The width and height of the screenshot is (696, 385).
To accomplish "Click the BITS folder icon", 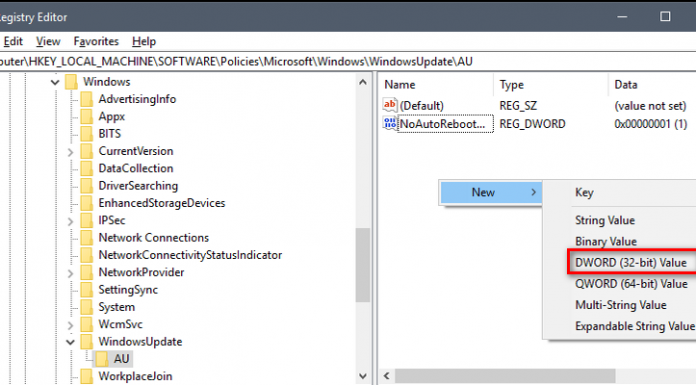I will [87, 134].
